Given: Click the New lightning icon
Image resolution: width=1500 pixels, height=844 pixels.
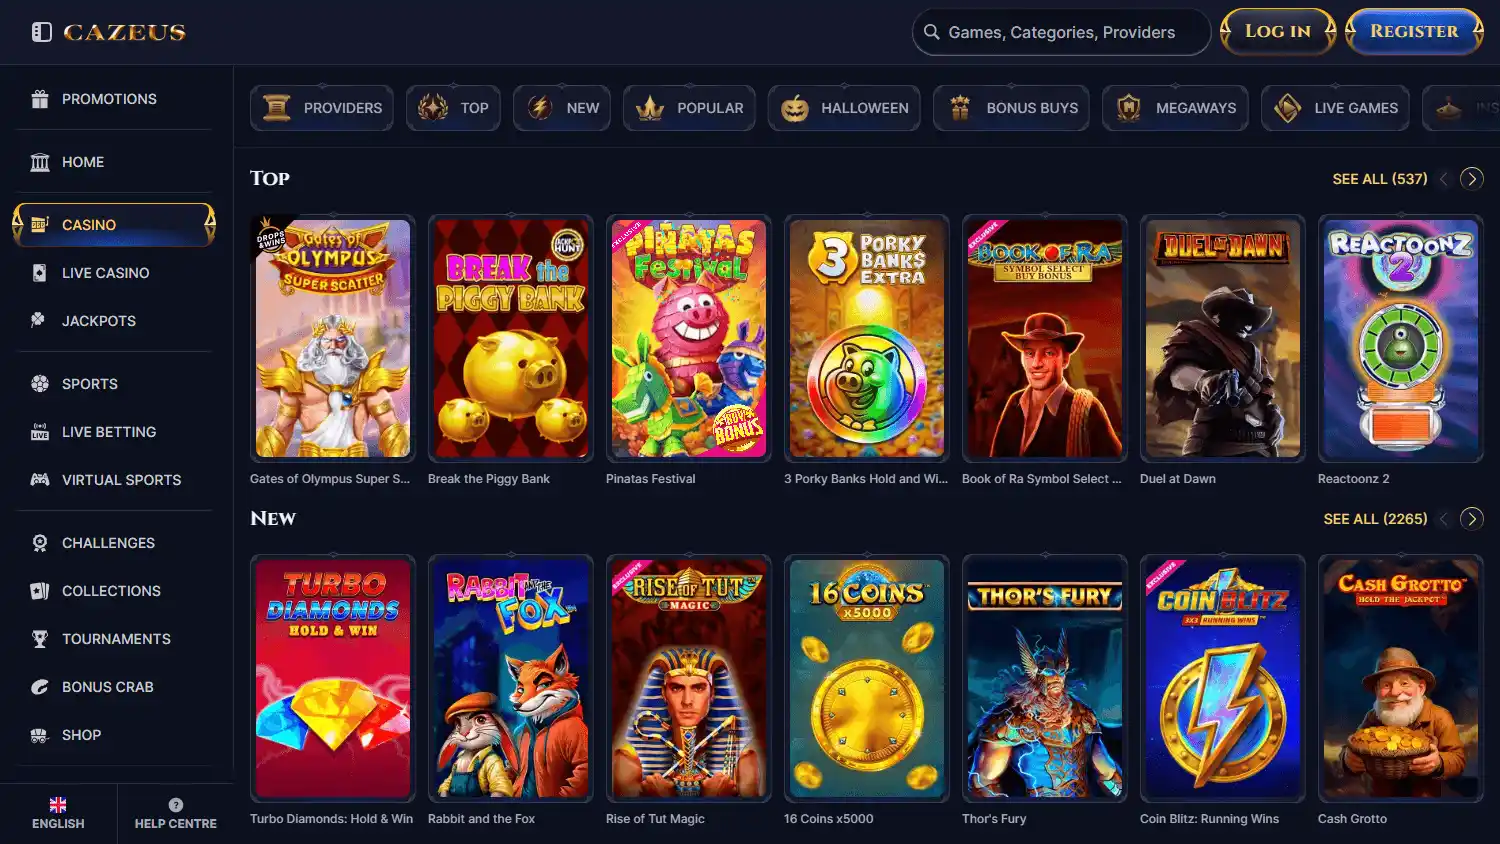Looking at the screenshot, I should 540,108.
